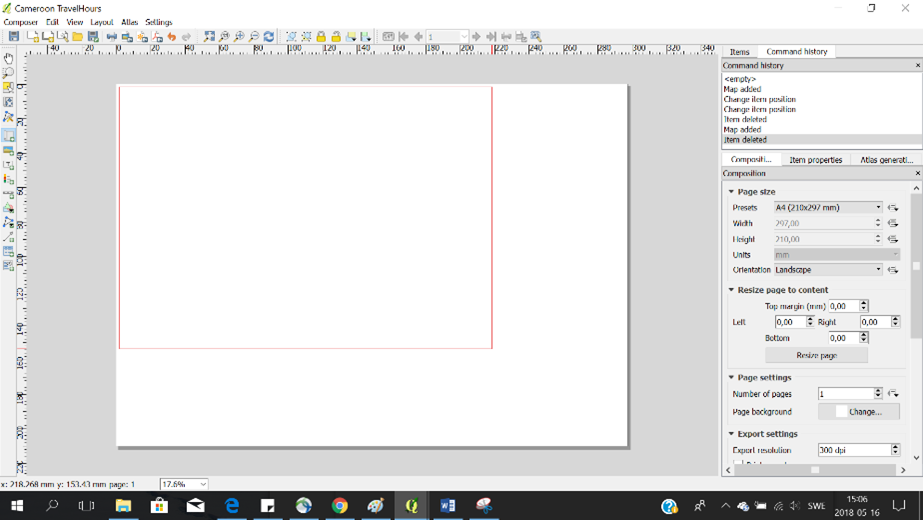
Task: Toggle the Preview Atlas icon
Action: (388, 37)
